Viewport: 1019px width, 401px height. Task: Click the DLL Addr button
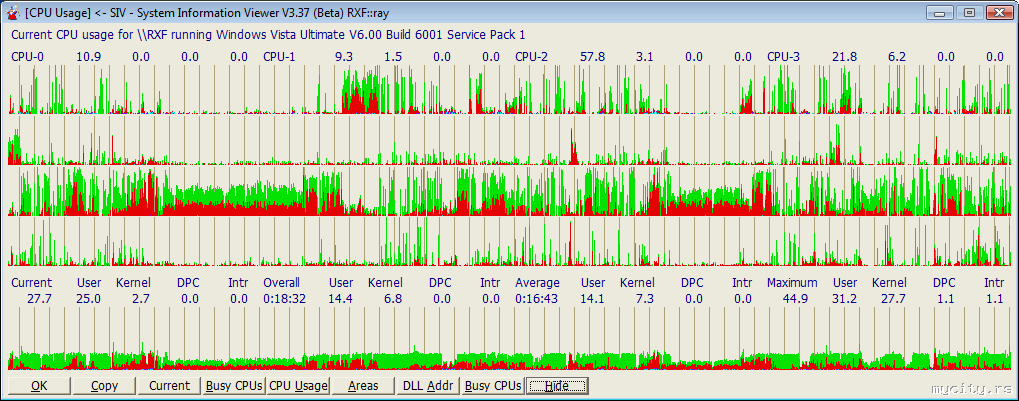coord(428,386)
